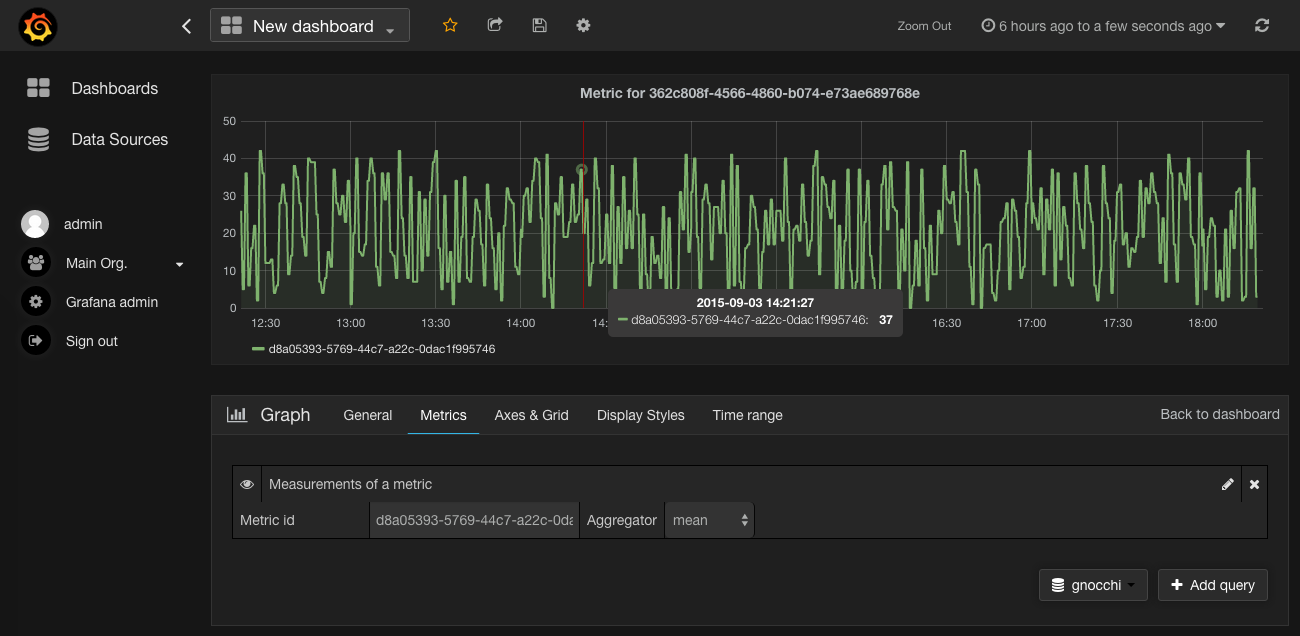Click the Add query button
Screen dimensions: 1300x636
click(x=1212, y=585)
